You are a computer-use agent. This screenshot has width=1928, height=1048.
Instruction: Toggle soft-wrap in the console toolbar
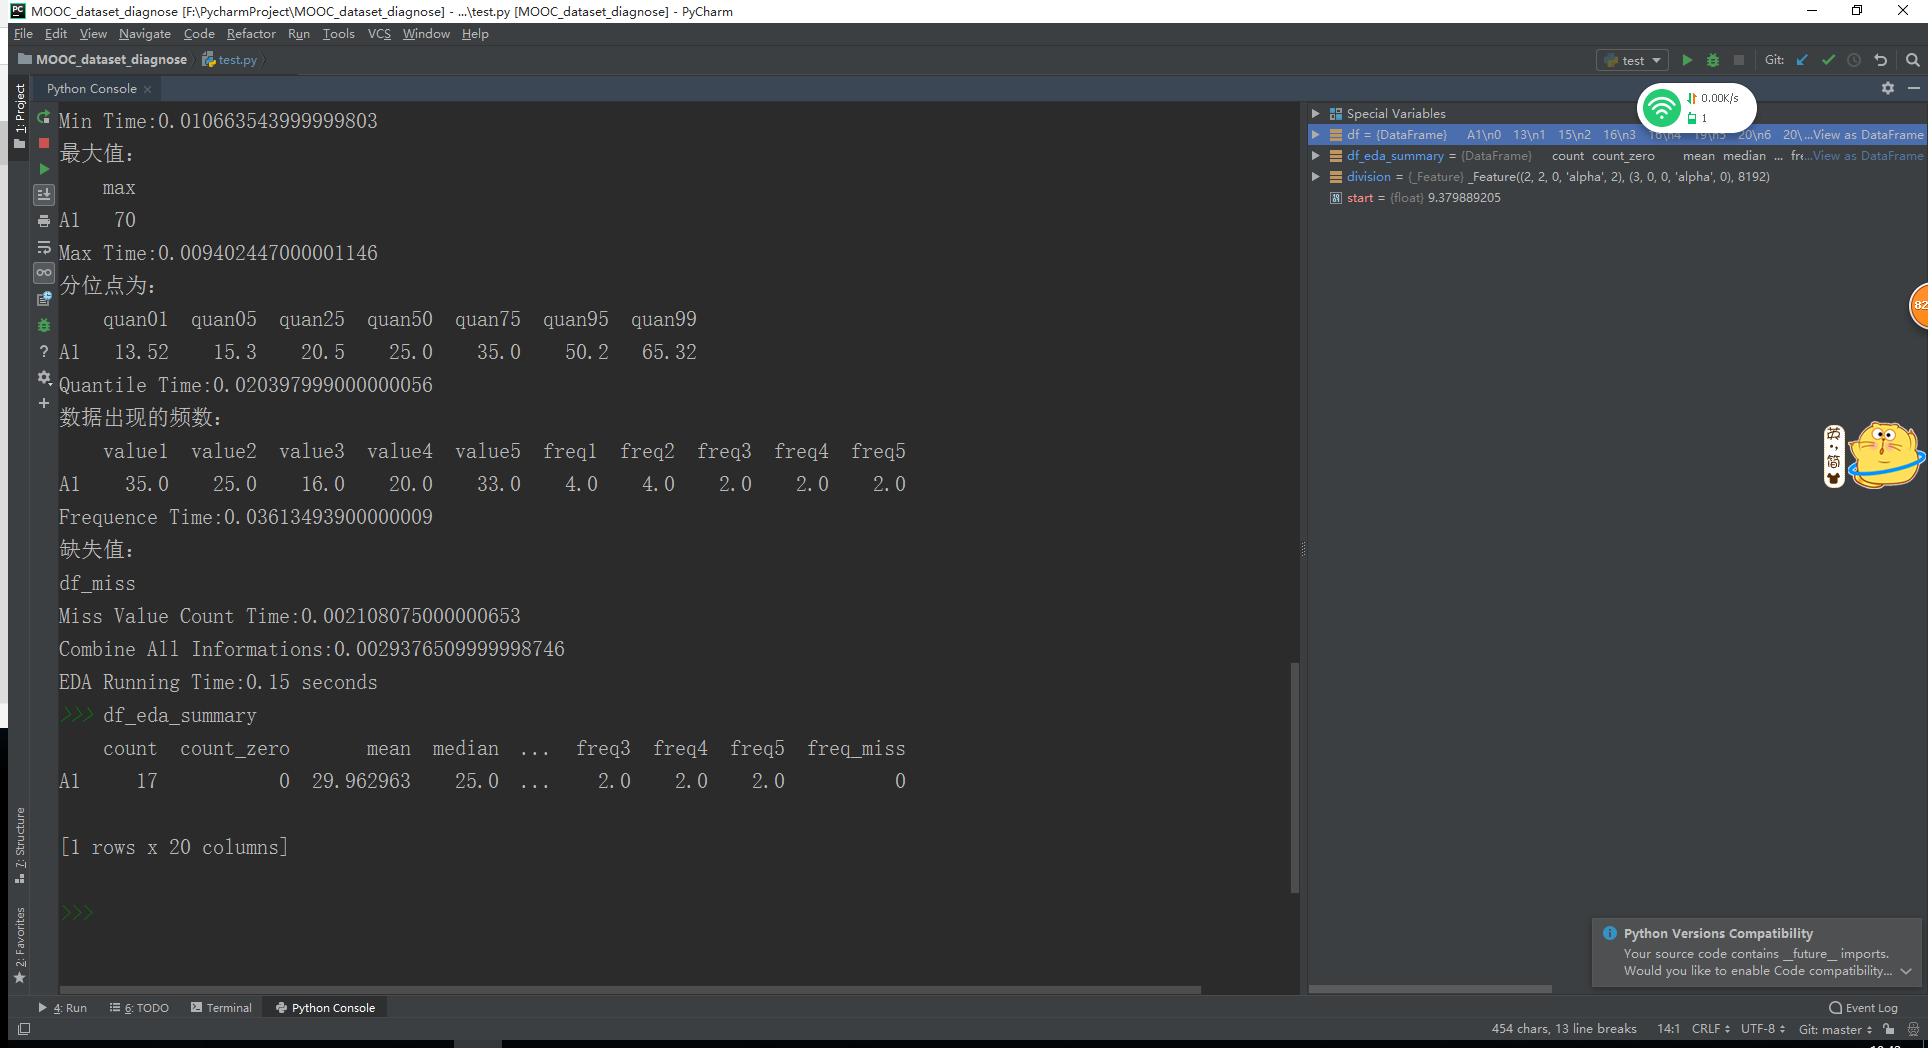coord(43,247)
